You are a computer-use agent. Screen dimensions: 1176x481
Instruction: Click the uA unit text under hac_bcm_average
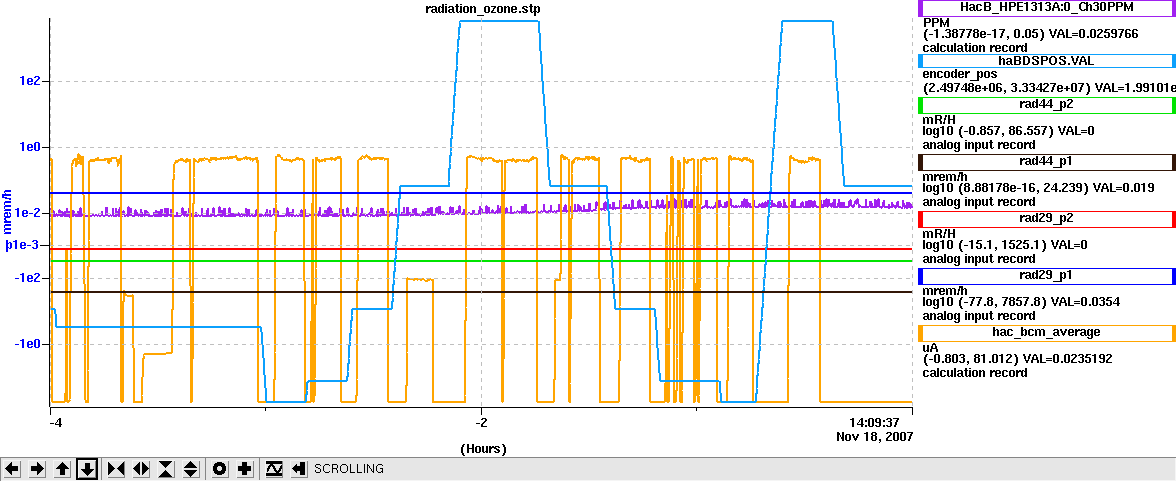click(x=930, y=347)
